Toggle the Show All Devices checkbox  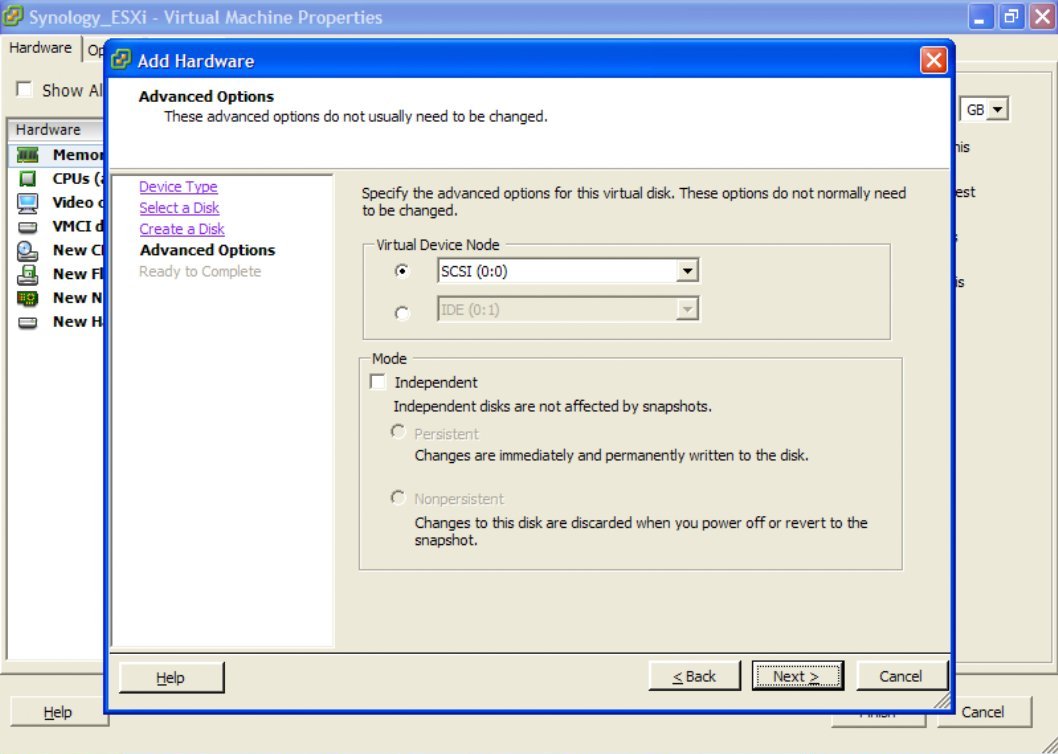[24, 89]
